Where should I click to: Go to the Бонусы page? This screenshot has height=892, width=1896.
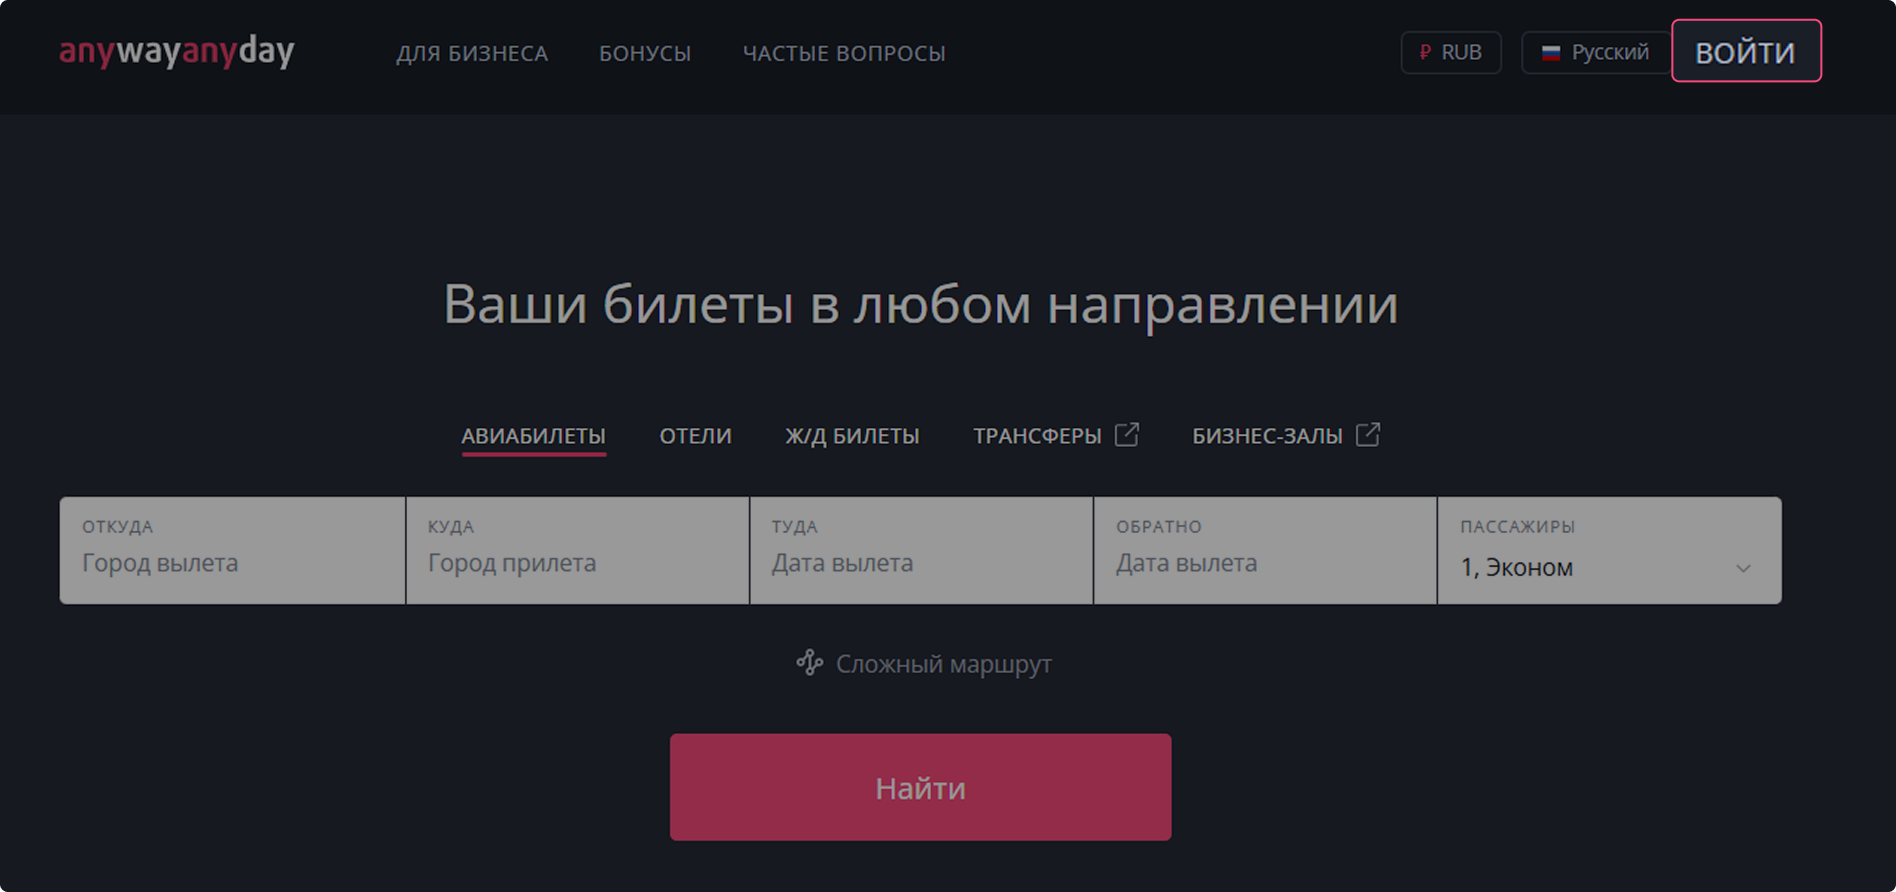(x=645, y=53)
